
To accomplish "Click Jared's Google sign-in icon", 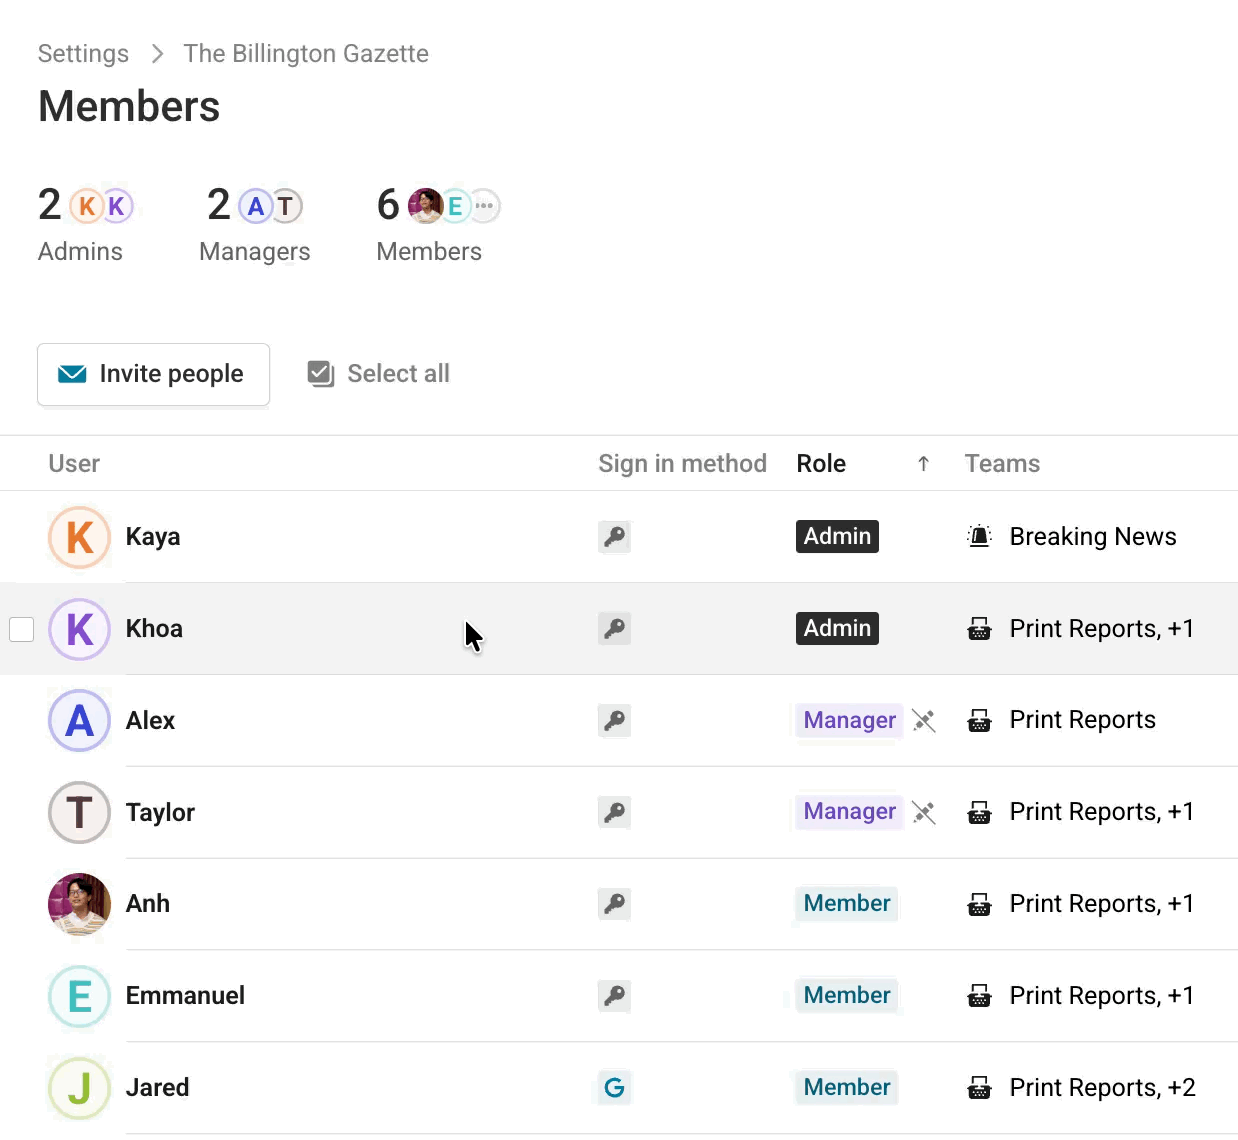I will click(614, 1088).
